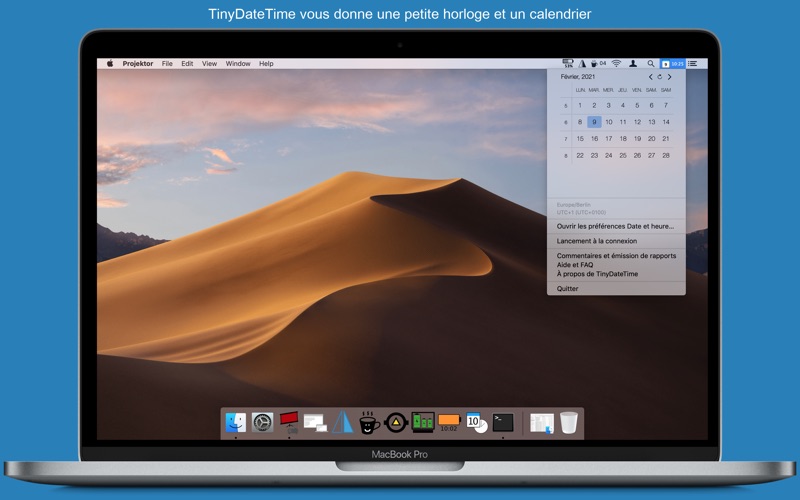This screenshot has height=500, width=800.
Task: Click the user silhouette menu bar icon
Action: point(633,64)
